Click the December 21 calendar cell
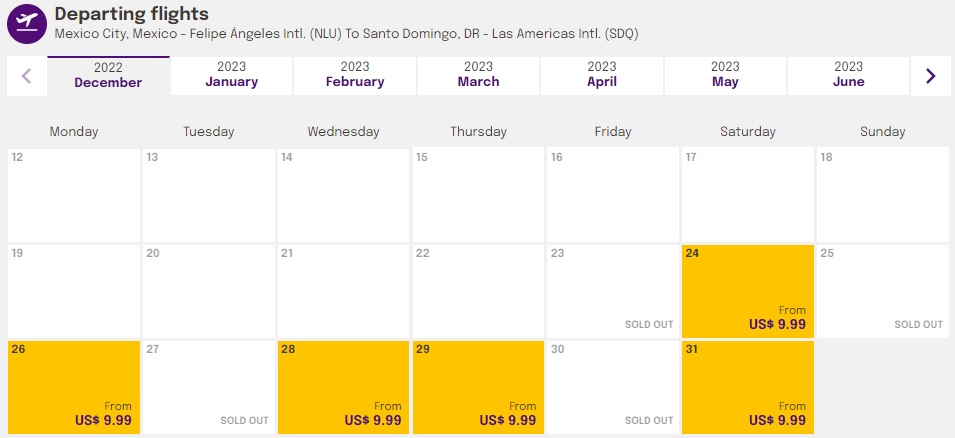This screenshot has height=438, width=955. (x=344, y=291)
